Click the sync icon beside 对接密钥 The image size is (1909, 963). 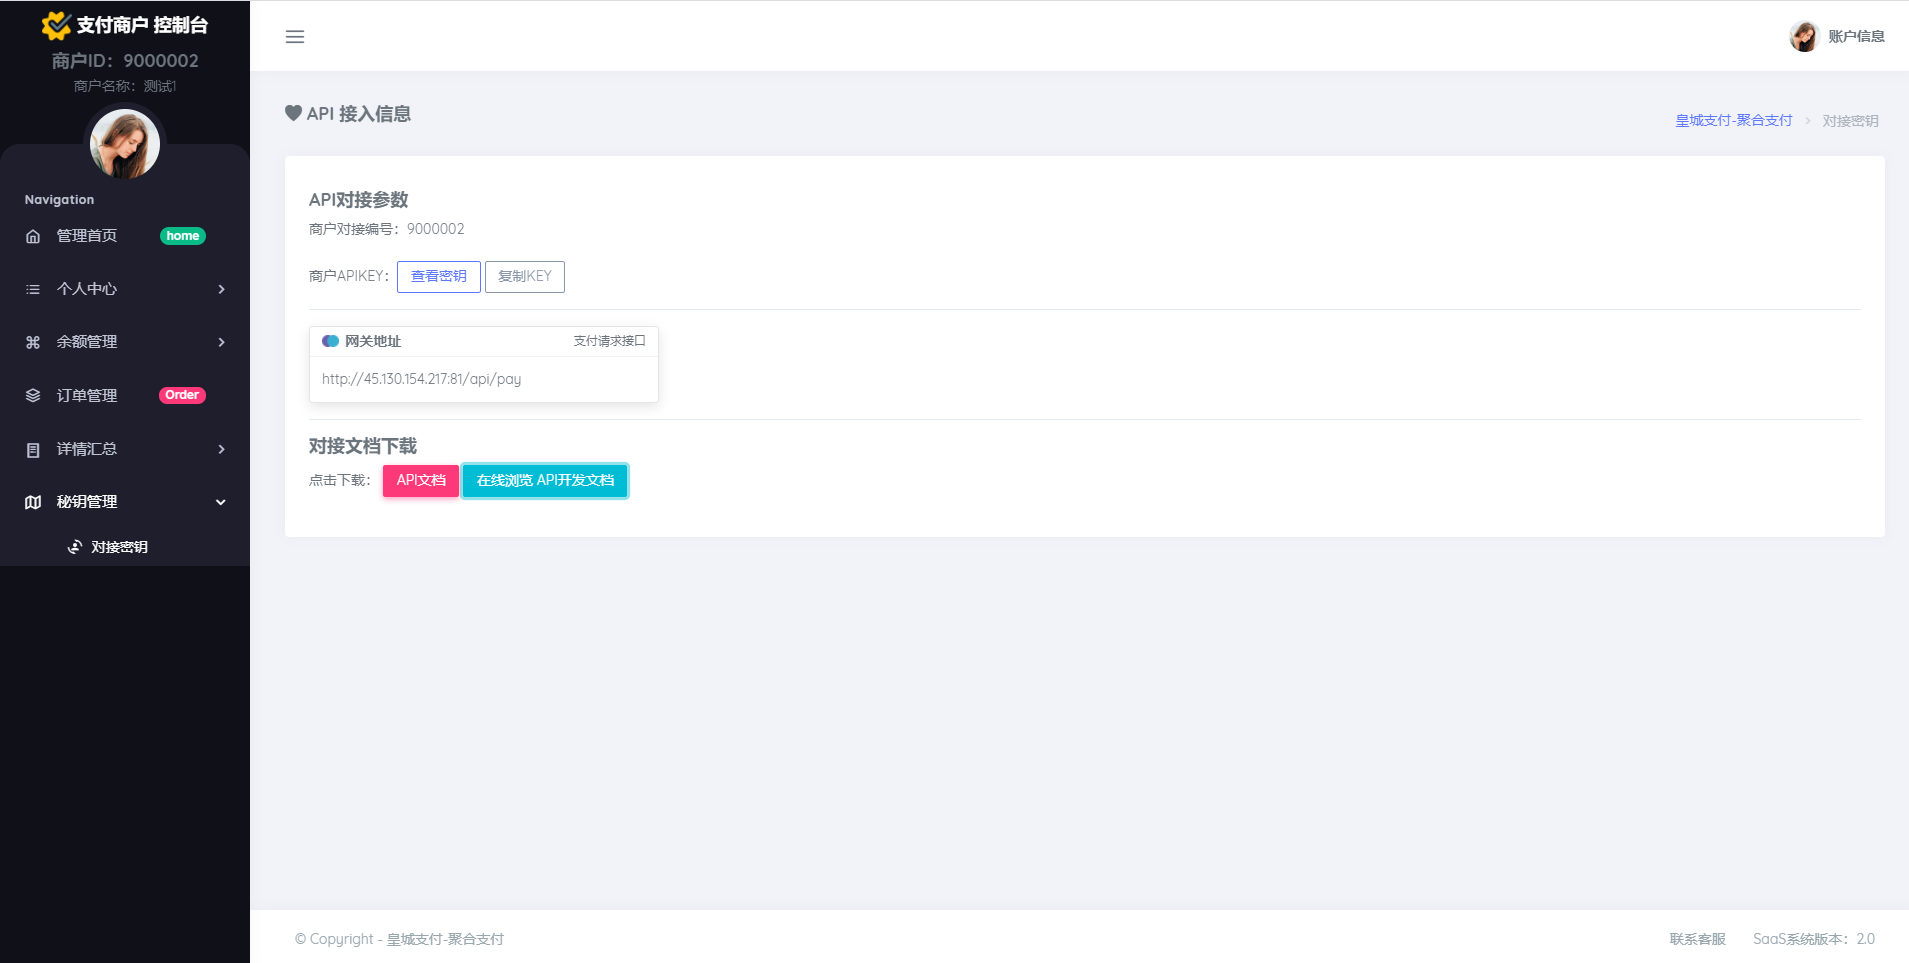[x=75, y=547]
